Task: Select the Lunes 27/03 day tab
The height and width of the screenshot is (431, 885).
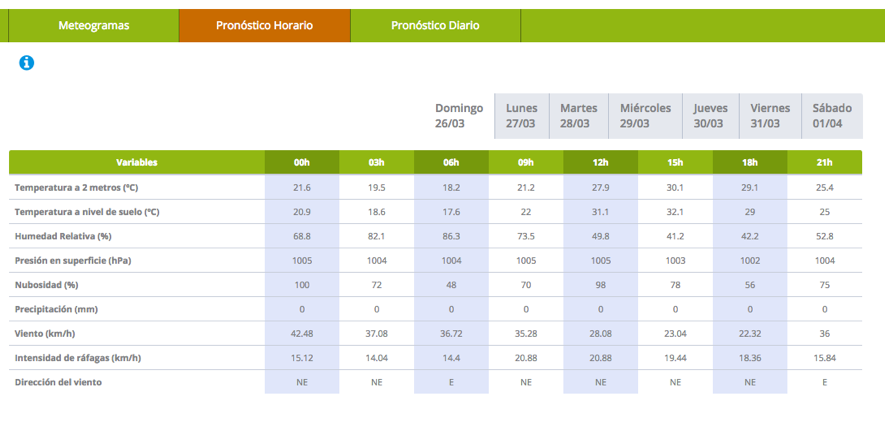Action: [x=522, y=116]
